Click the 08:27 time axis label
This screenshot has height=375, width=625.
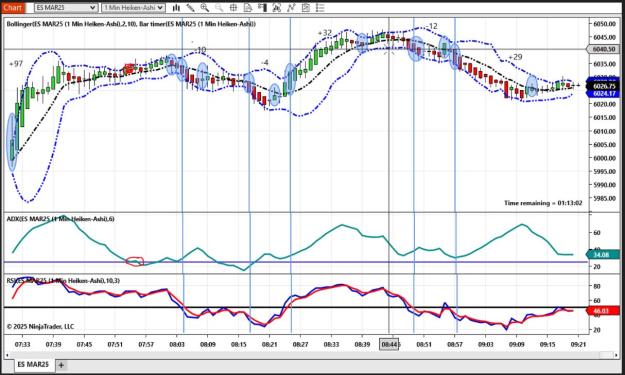[300, 344]
